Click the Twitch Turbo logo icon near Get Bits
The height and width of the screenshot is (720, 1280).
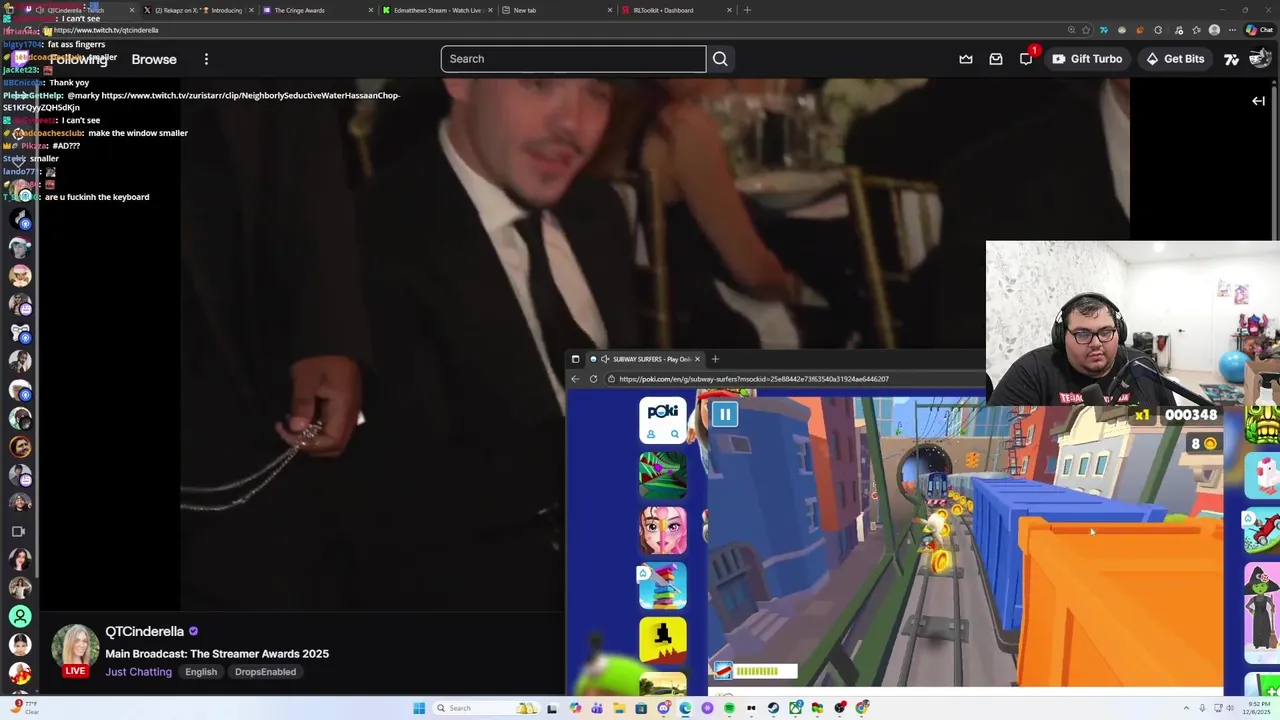1231,59
